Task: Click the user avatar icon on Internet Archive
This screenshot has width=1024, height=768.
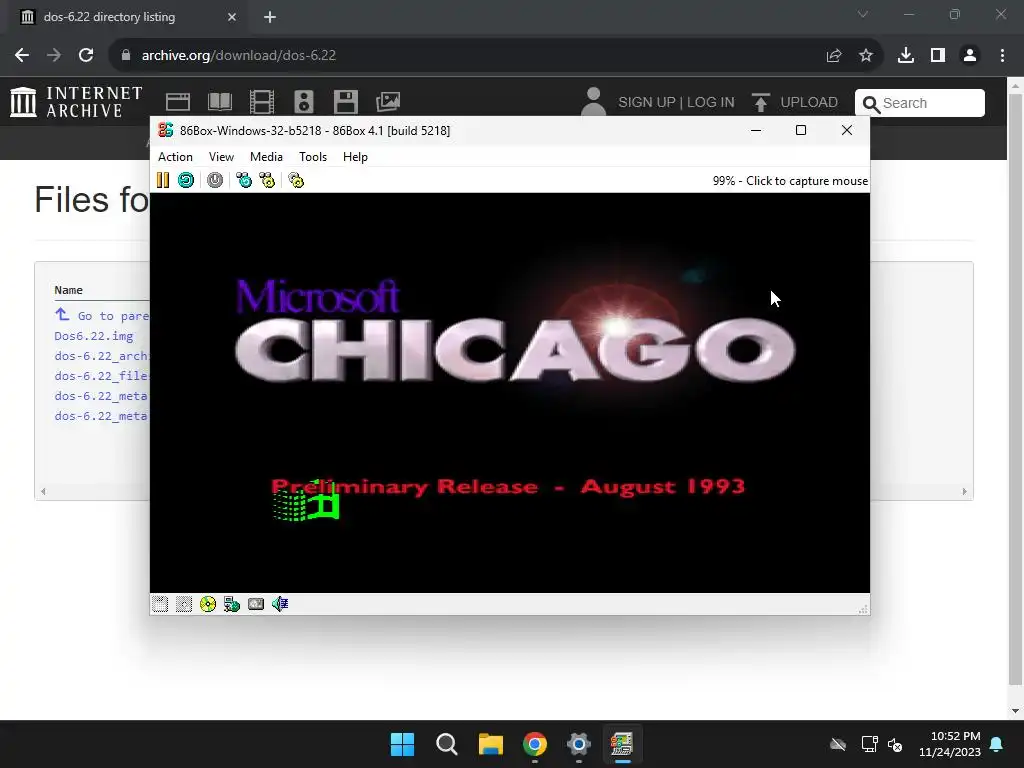Action: click(x=593, y=101)
